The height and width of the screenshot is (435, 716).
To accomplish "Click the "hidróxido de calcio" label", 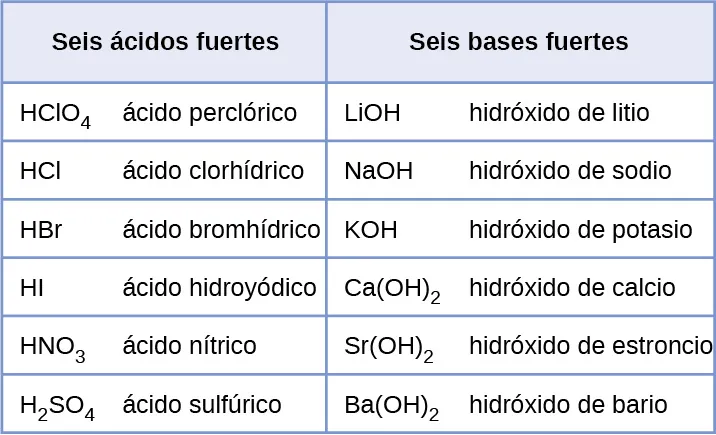I will (x=572, y=288).
